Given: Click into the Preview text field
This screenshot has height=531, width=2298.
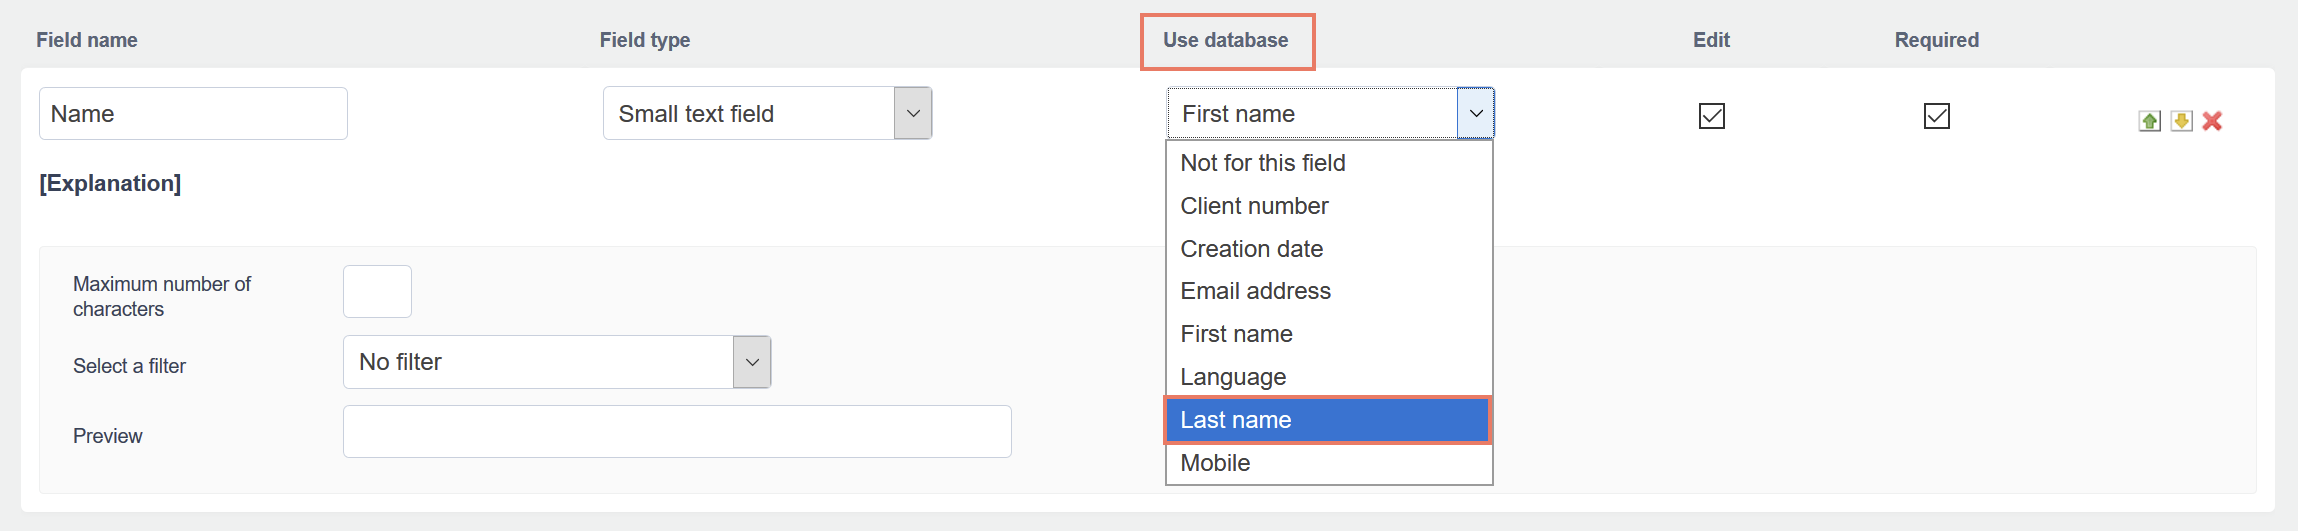Looking at the screenshot, I should pyautogui.click(x=677, y=432).
